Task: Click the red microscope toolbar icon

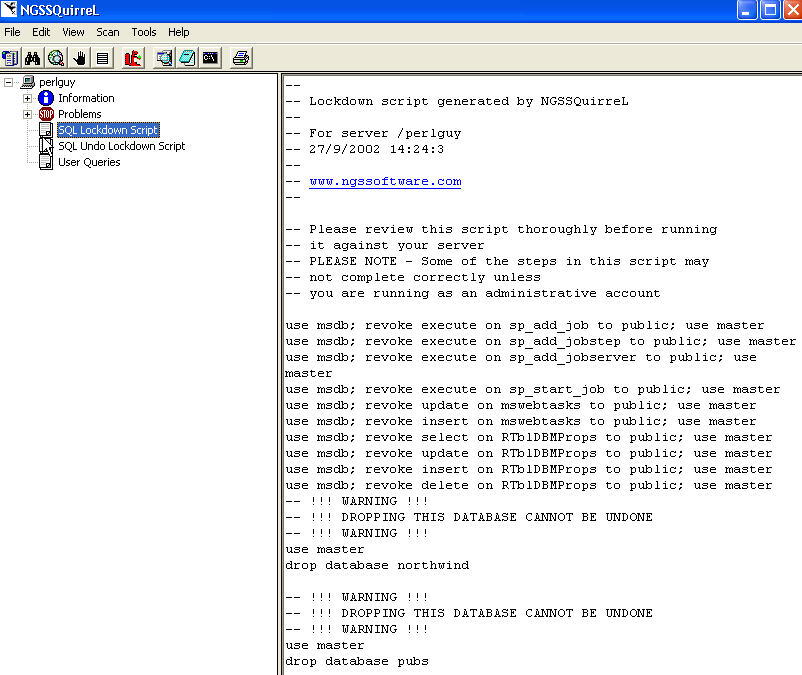Action: [133, 58]
